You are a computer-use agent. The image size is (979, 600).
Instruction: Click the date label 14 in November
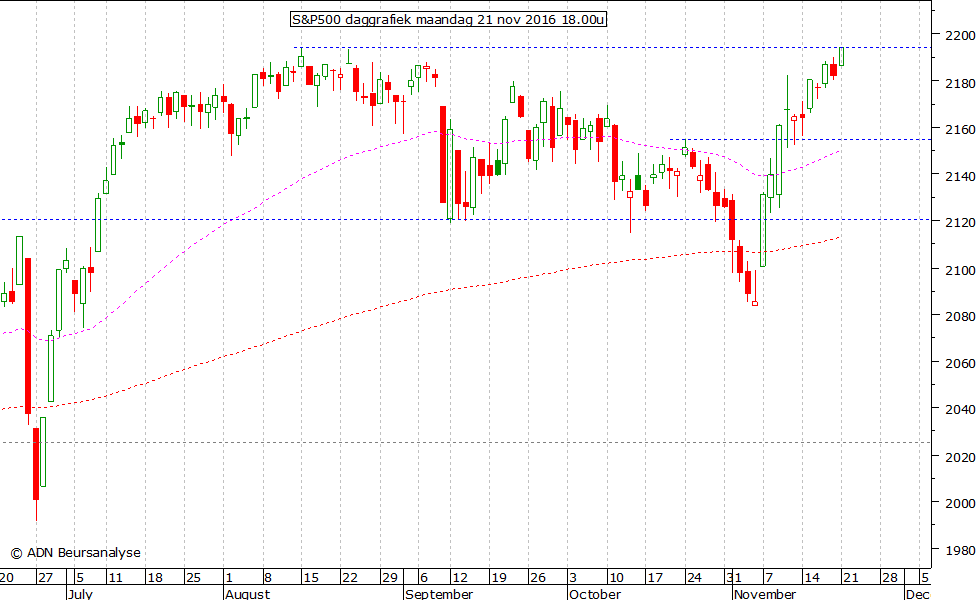812,578
